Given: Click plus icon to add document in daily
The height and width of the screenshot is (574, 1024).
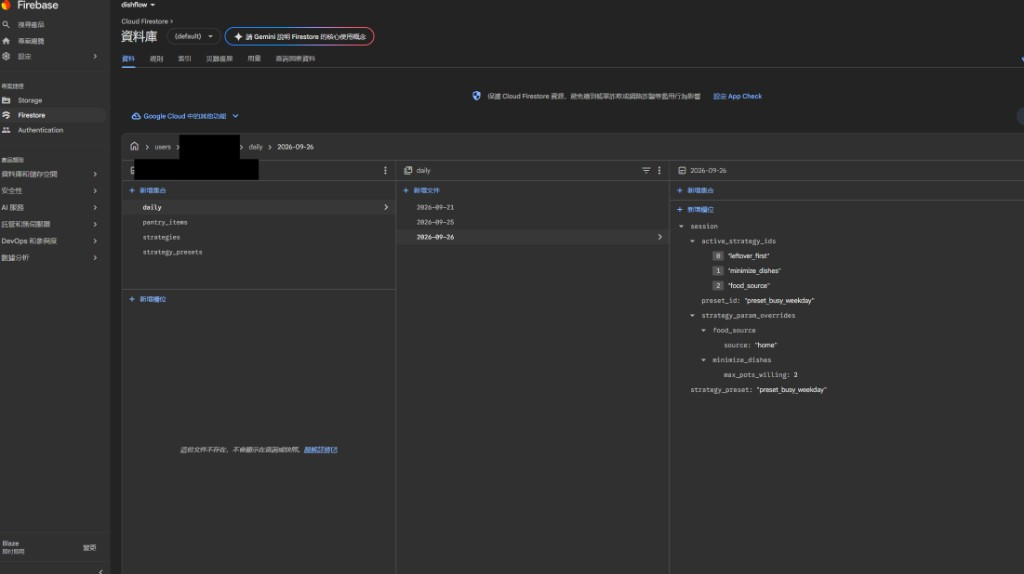Looking at the screenshot, I should [x=406, y=190].
